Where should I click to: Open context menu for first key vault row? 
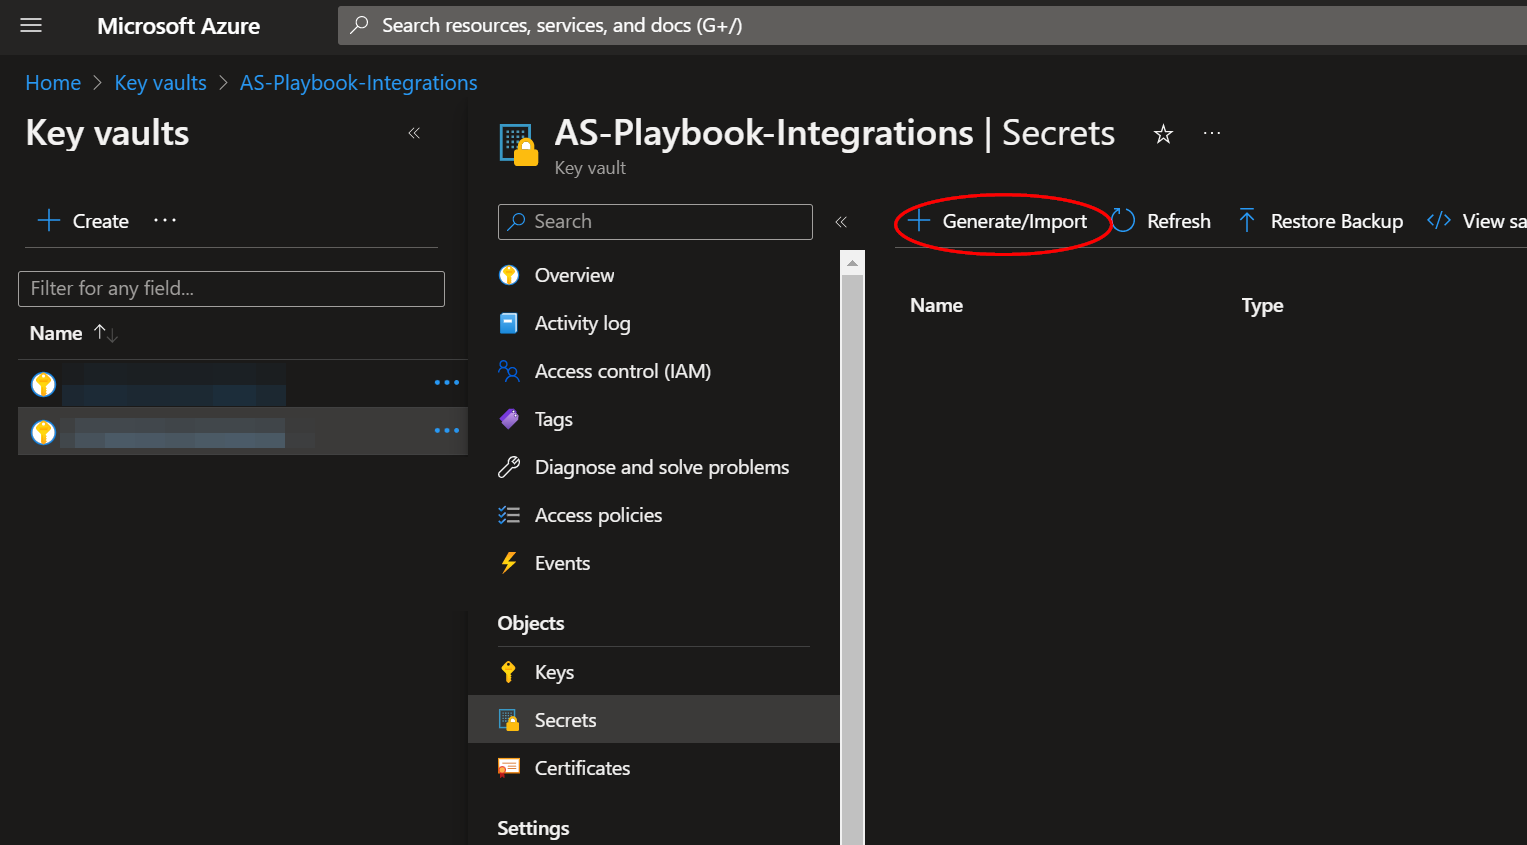(446, 382)
